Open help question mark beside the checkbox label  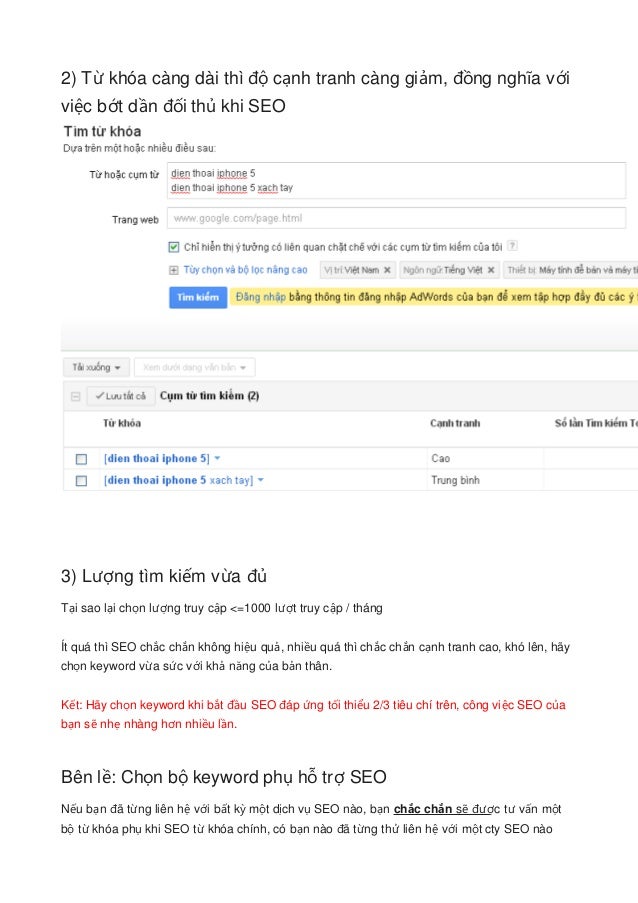point(512,246)
